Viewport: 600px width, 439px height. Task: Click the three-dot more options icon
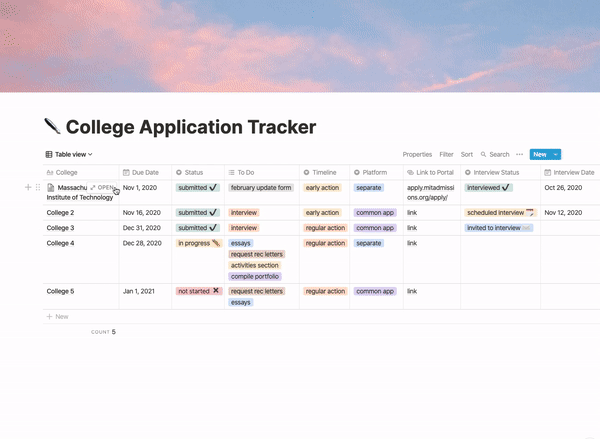click(x=519, y=154)
